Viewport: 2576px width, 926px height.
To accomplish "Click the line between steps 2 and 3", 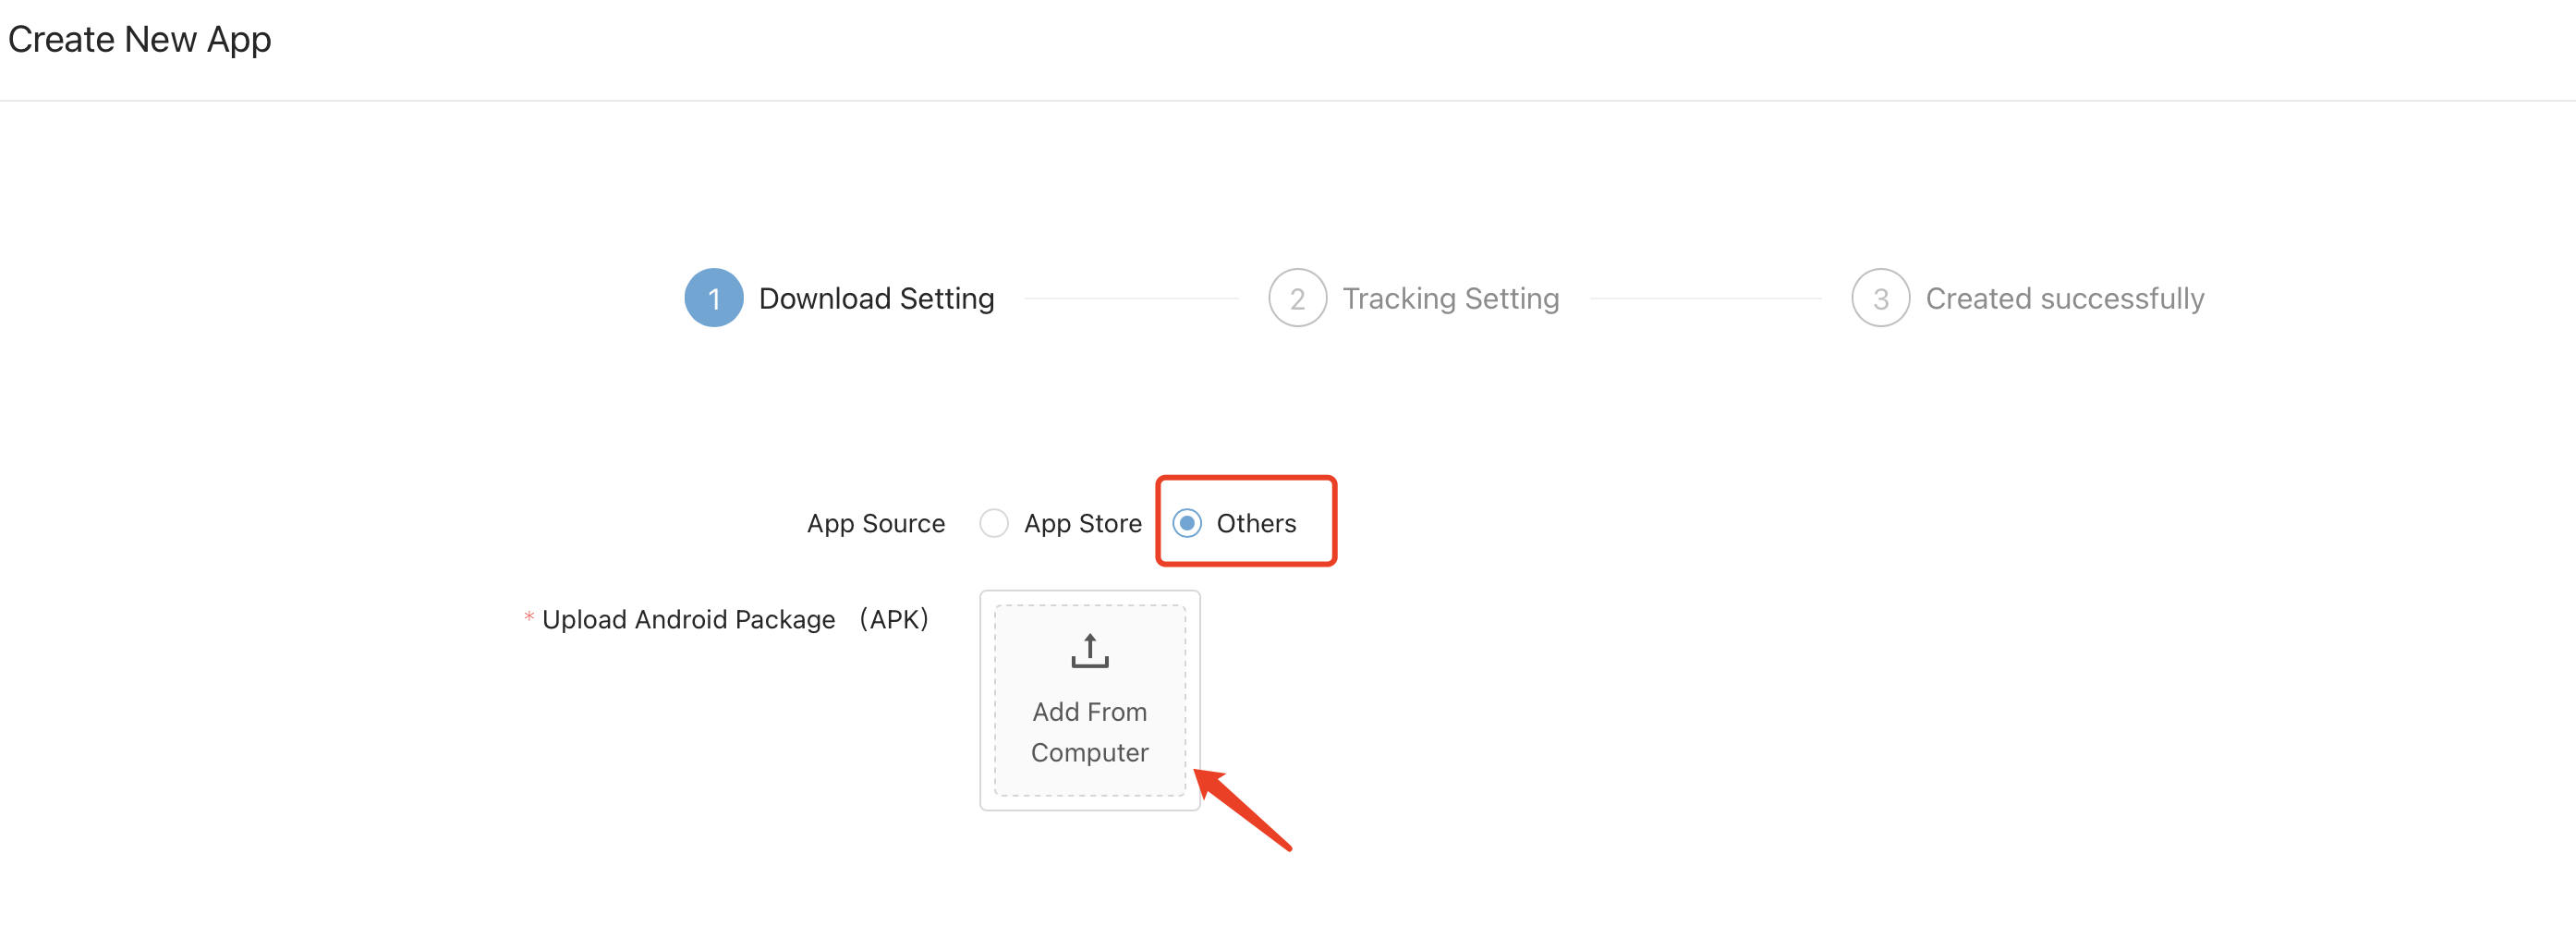I will (1705, 298).
